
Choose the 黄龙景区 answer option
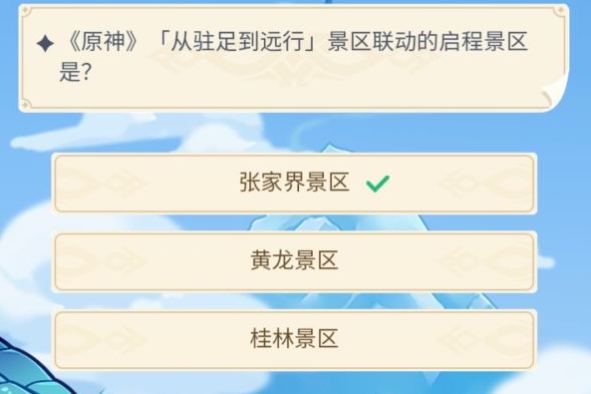[x=294, y=262]
